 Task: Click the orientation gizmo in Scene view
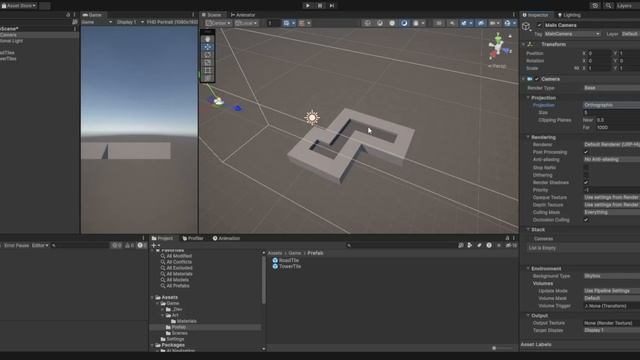coord(498,46)
